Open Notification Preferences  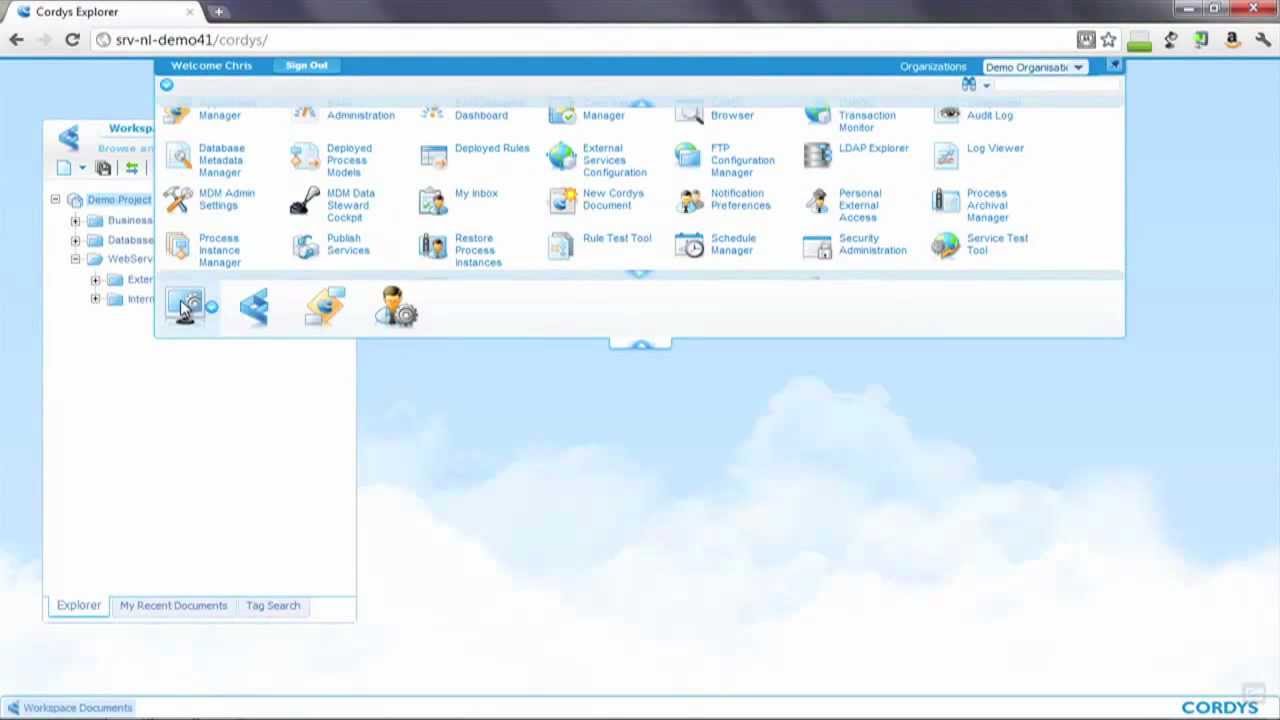pos(689,200)
